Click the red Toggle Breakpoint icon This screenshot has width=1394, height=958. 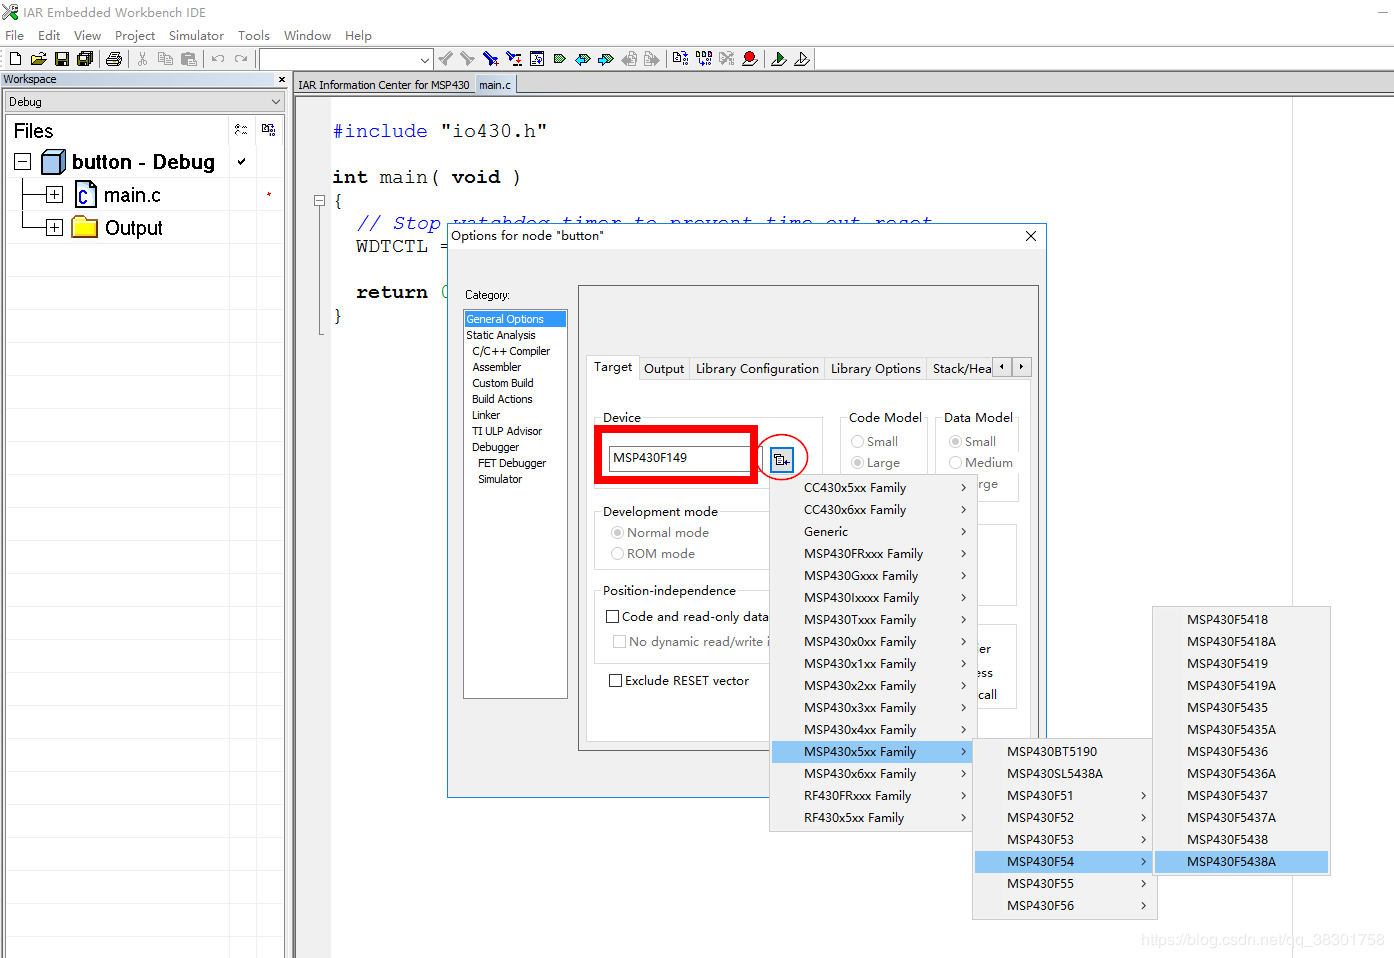750,59
